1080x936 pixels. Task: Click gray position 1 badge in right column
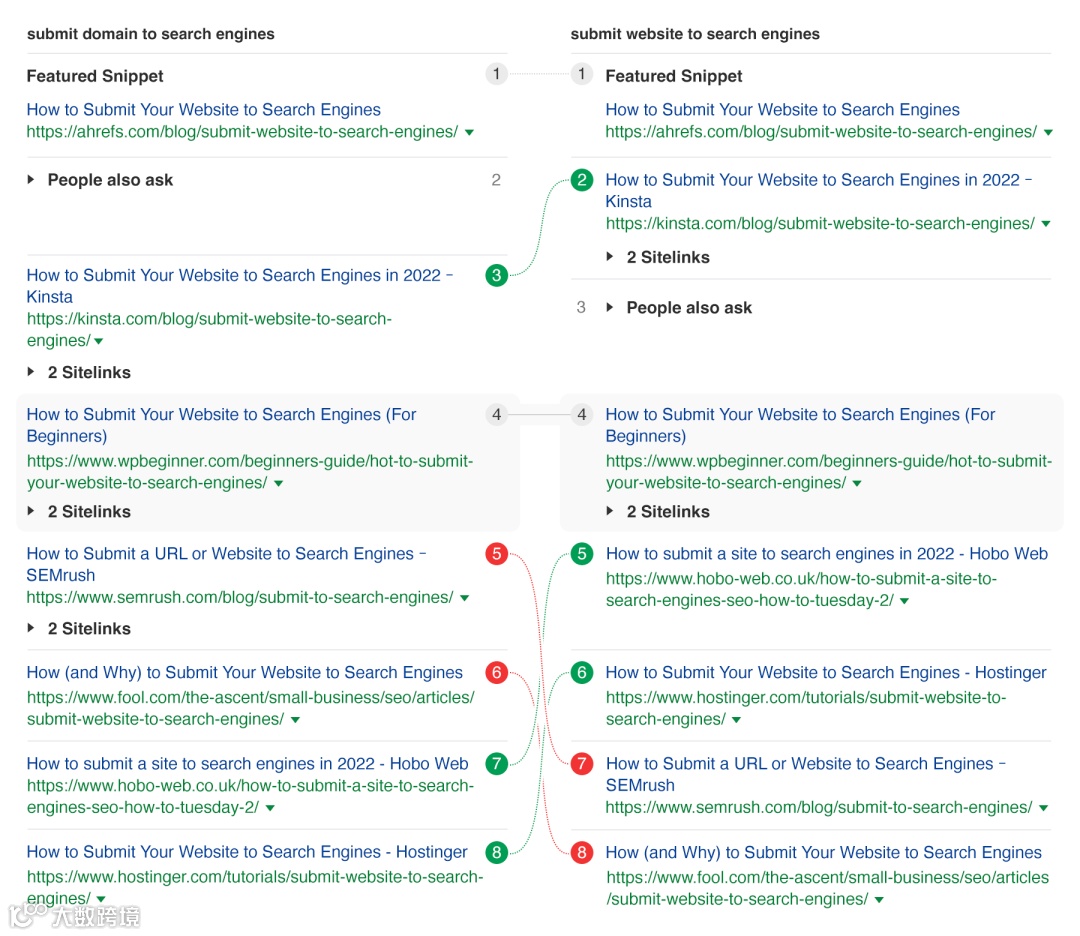(x=582, y=74)
